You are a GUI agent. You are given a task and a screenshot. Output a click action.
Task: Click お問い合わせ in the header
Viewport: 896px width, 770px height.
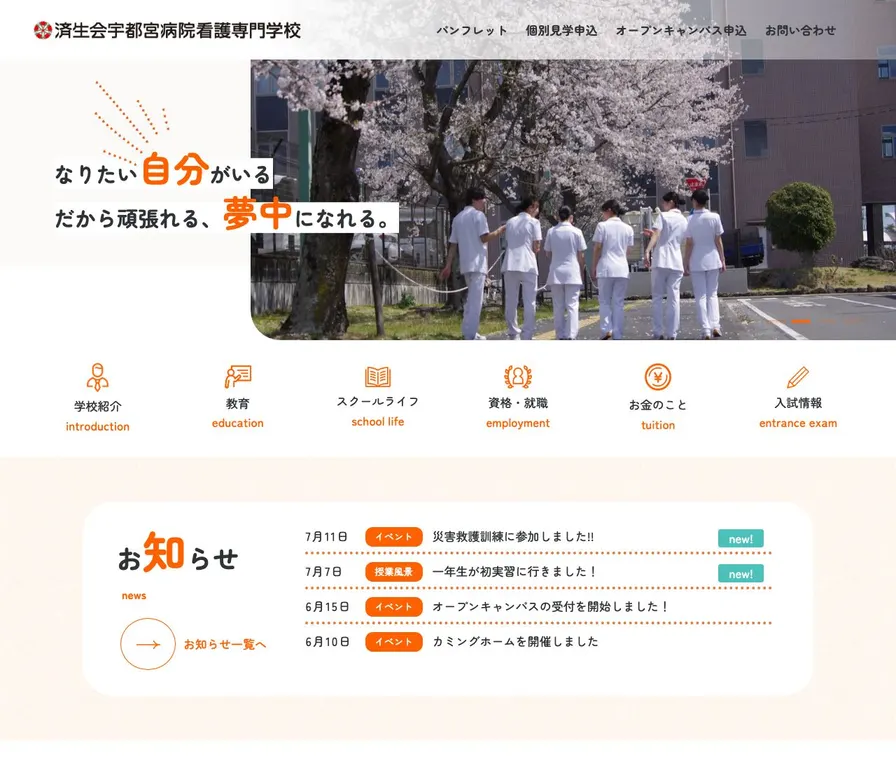click(801, 31)
